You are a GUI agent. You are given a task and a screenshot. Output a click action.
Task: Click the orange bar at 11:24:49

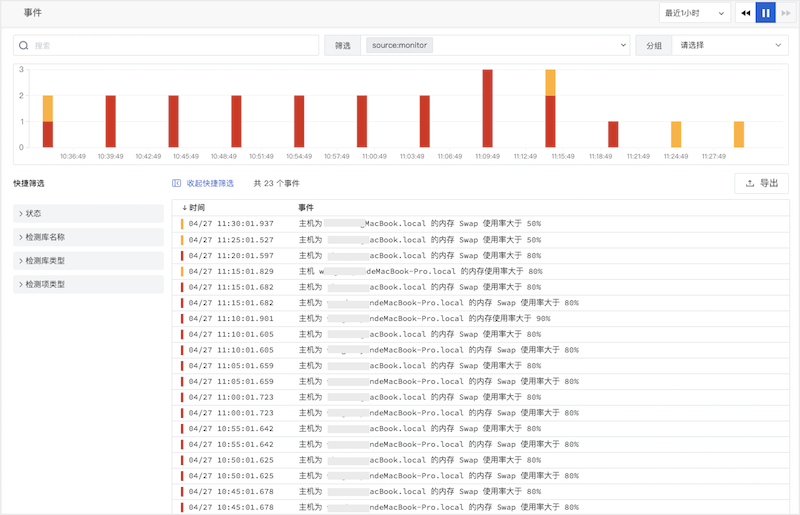point(676,134)
